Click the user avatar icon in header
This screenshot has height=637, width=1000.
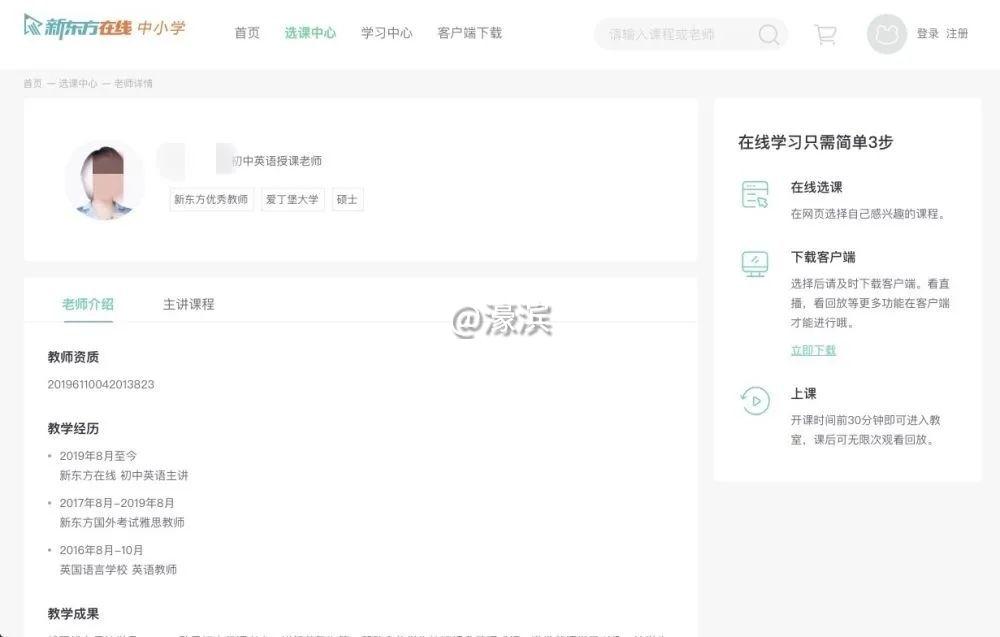tap(886, 34)
